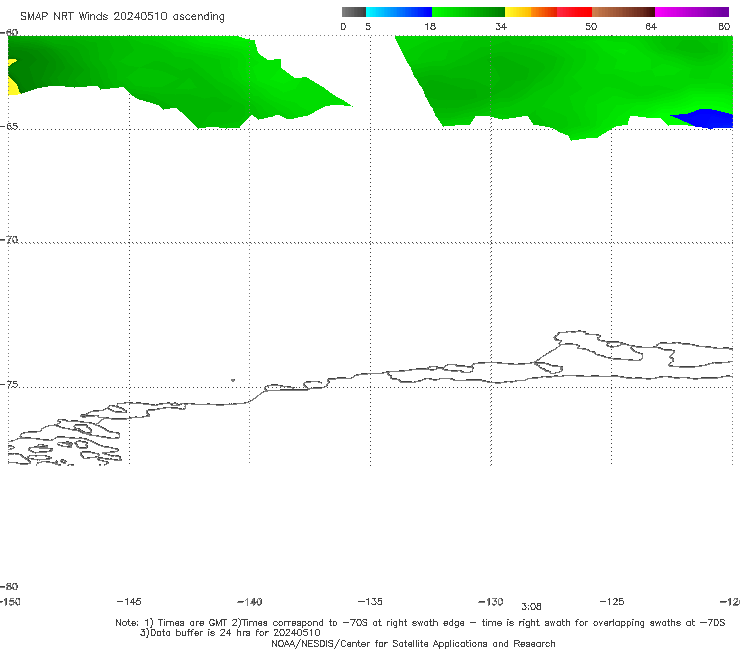Click the color scale label '5'
This screenshot has height=650, width=740.
click(368, 27)
